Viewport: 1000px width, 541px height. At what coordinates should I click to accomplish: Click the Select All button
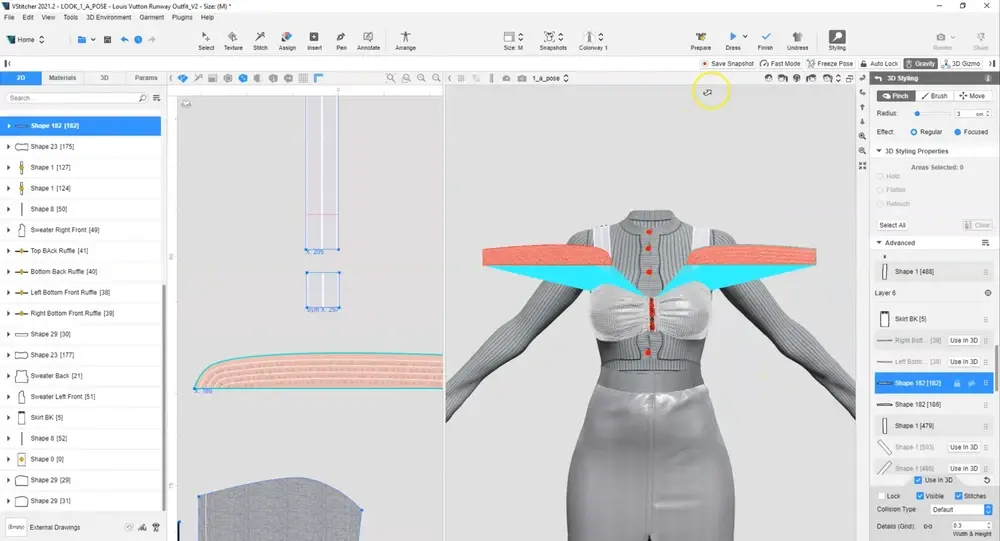click(893, 225)
